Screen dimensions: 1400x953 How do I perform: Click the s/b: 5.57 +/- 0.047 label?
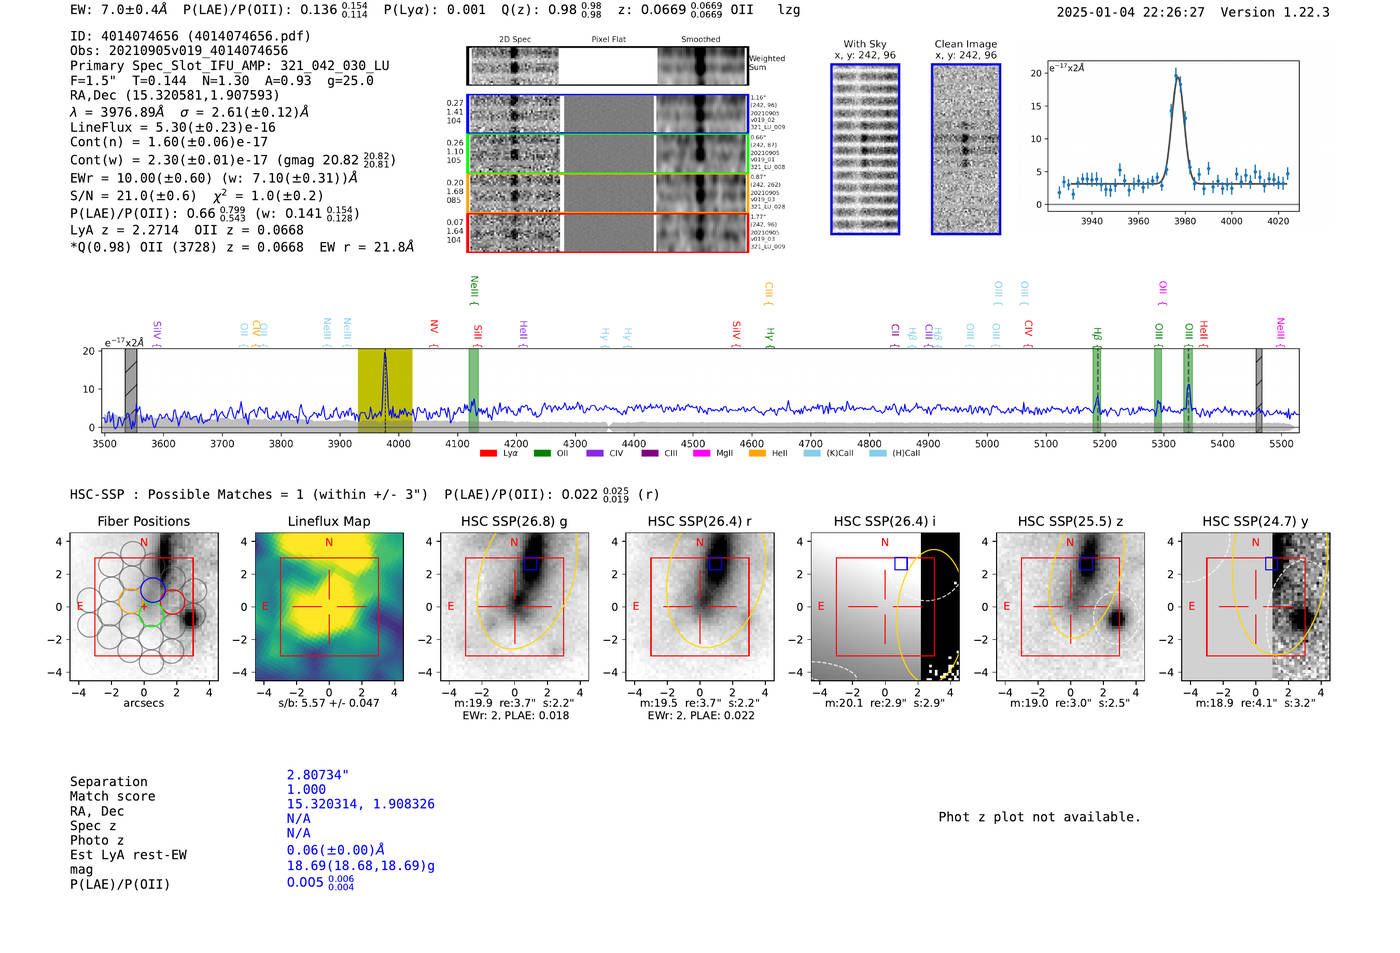click(x=329, y=703)
